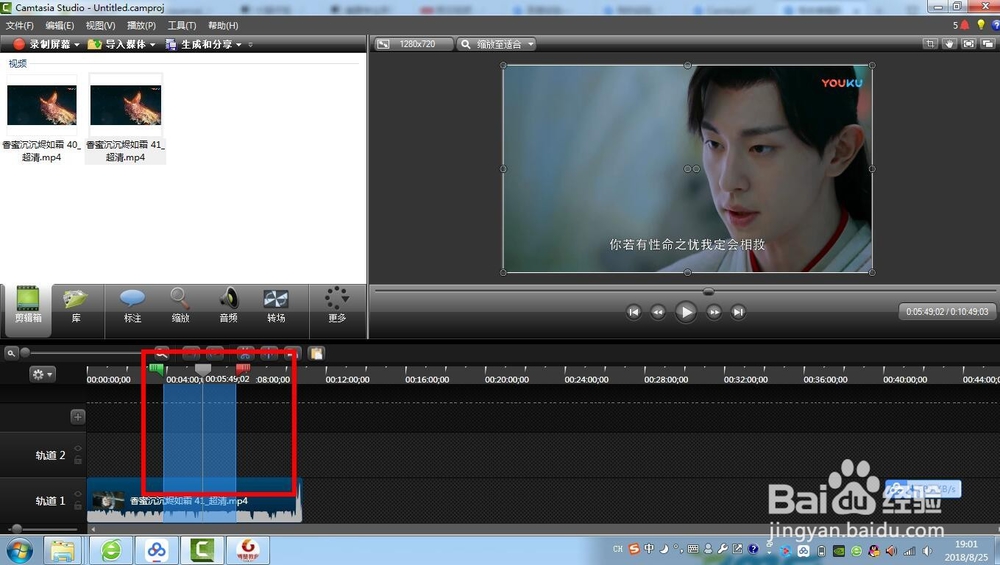Open the Audio (音频) tool
This screenshot has width=1000, height=565.
[228, 305]
